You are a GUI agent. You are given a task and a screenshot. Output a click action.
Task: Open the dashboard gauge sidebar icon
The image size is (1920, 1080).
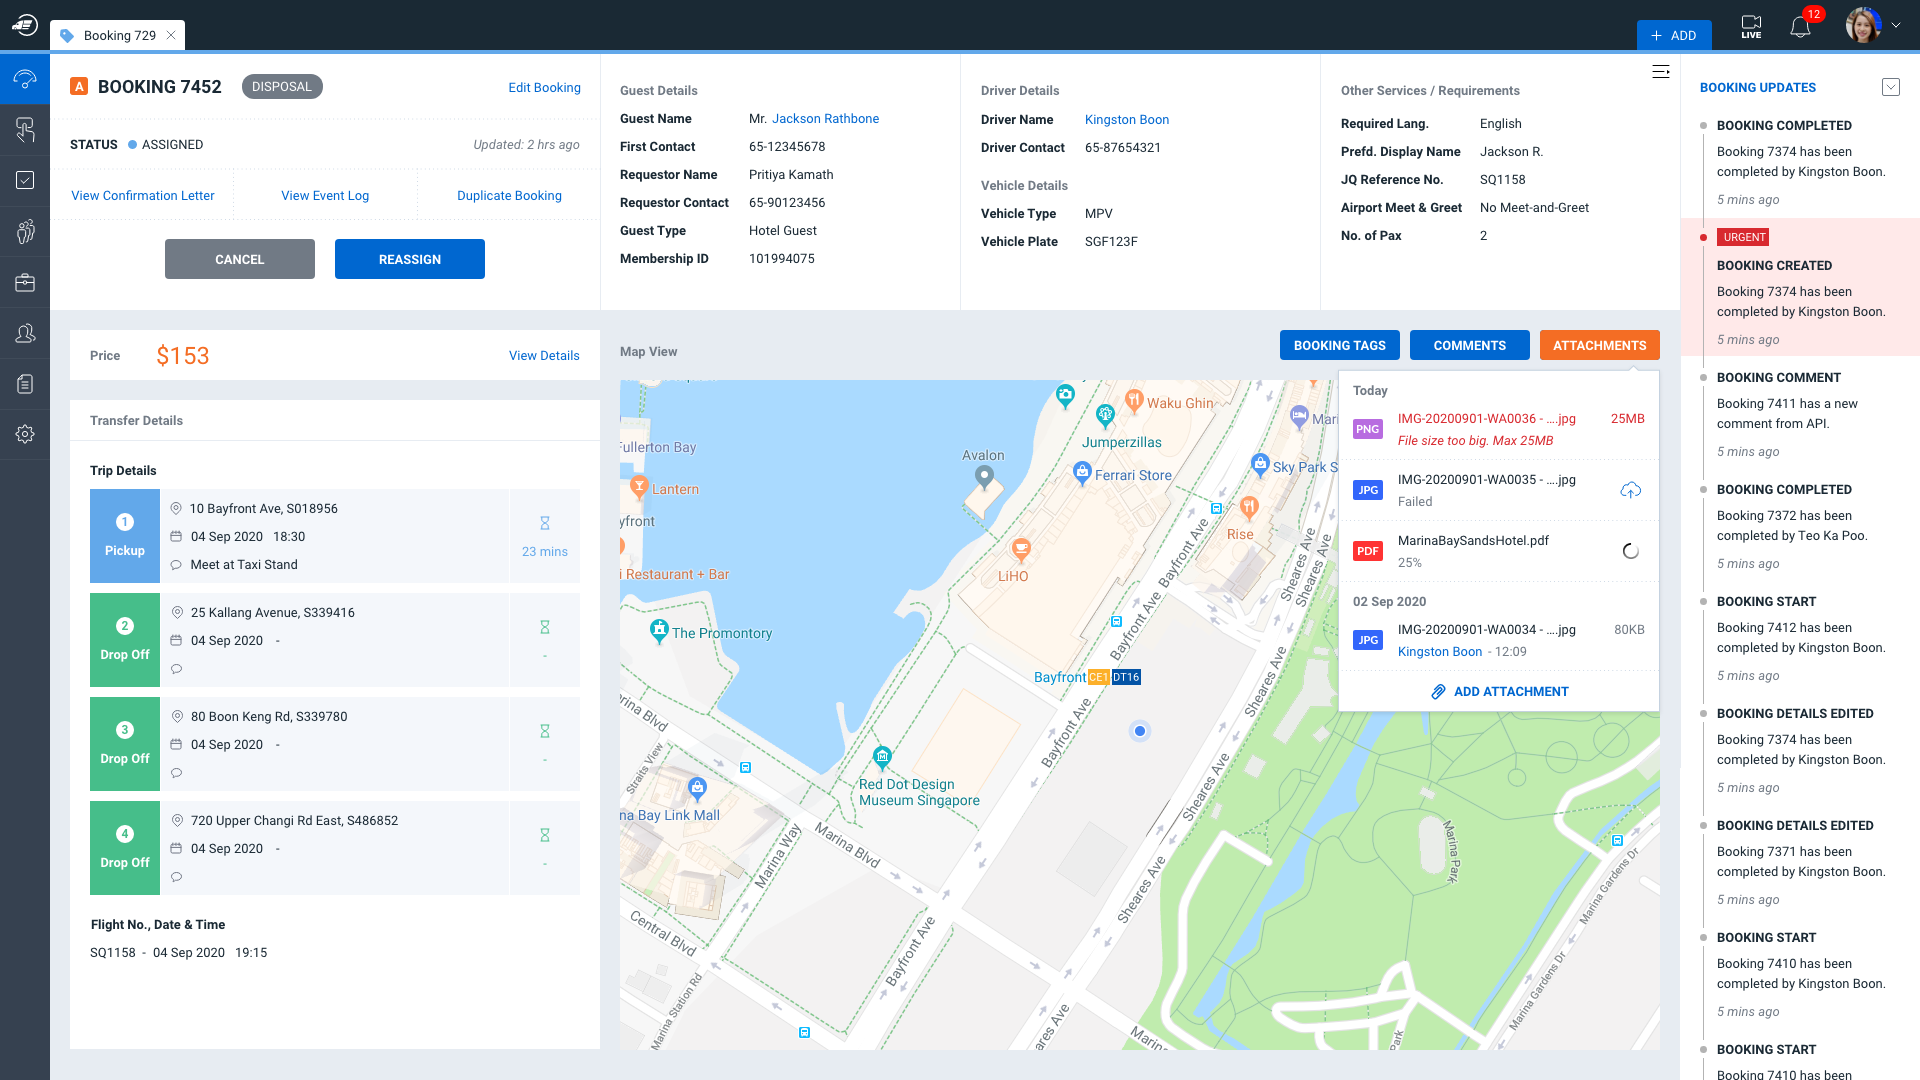pyautogui.click(x=25, y=79)
